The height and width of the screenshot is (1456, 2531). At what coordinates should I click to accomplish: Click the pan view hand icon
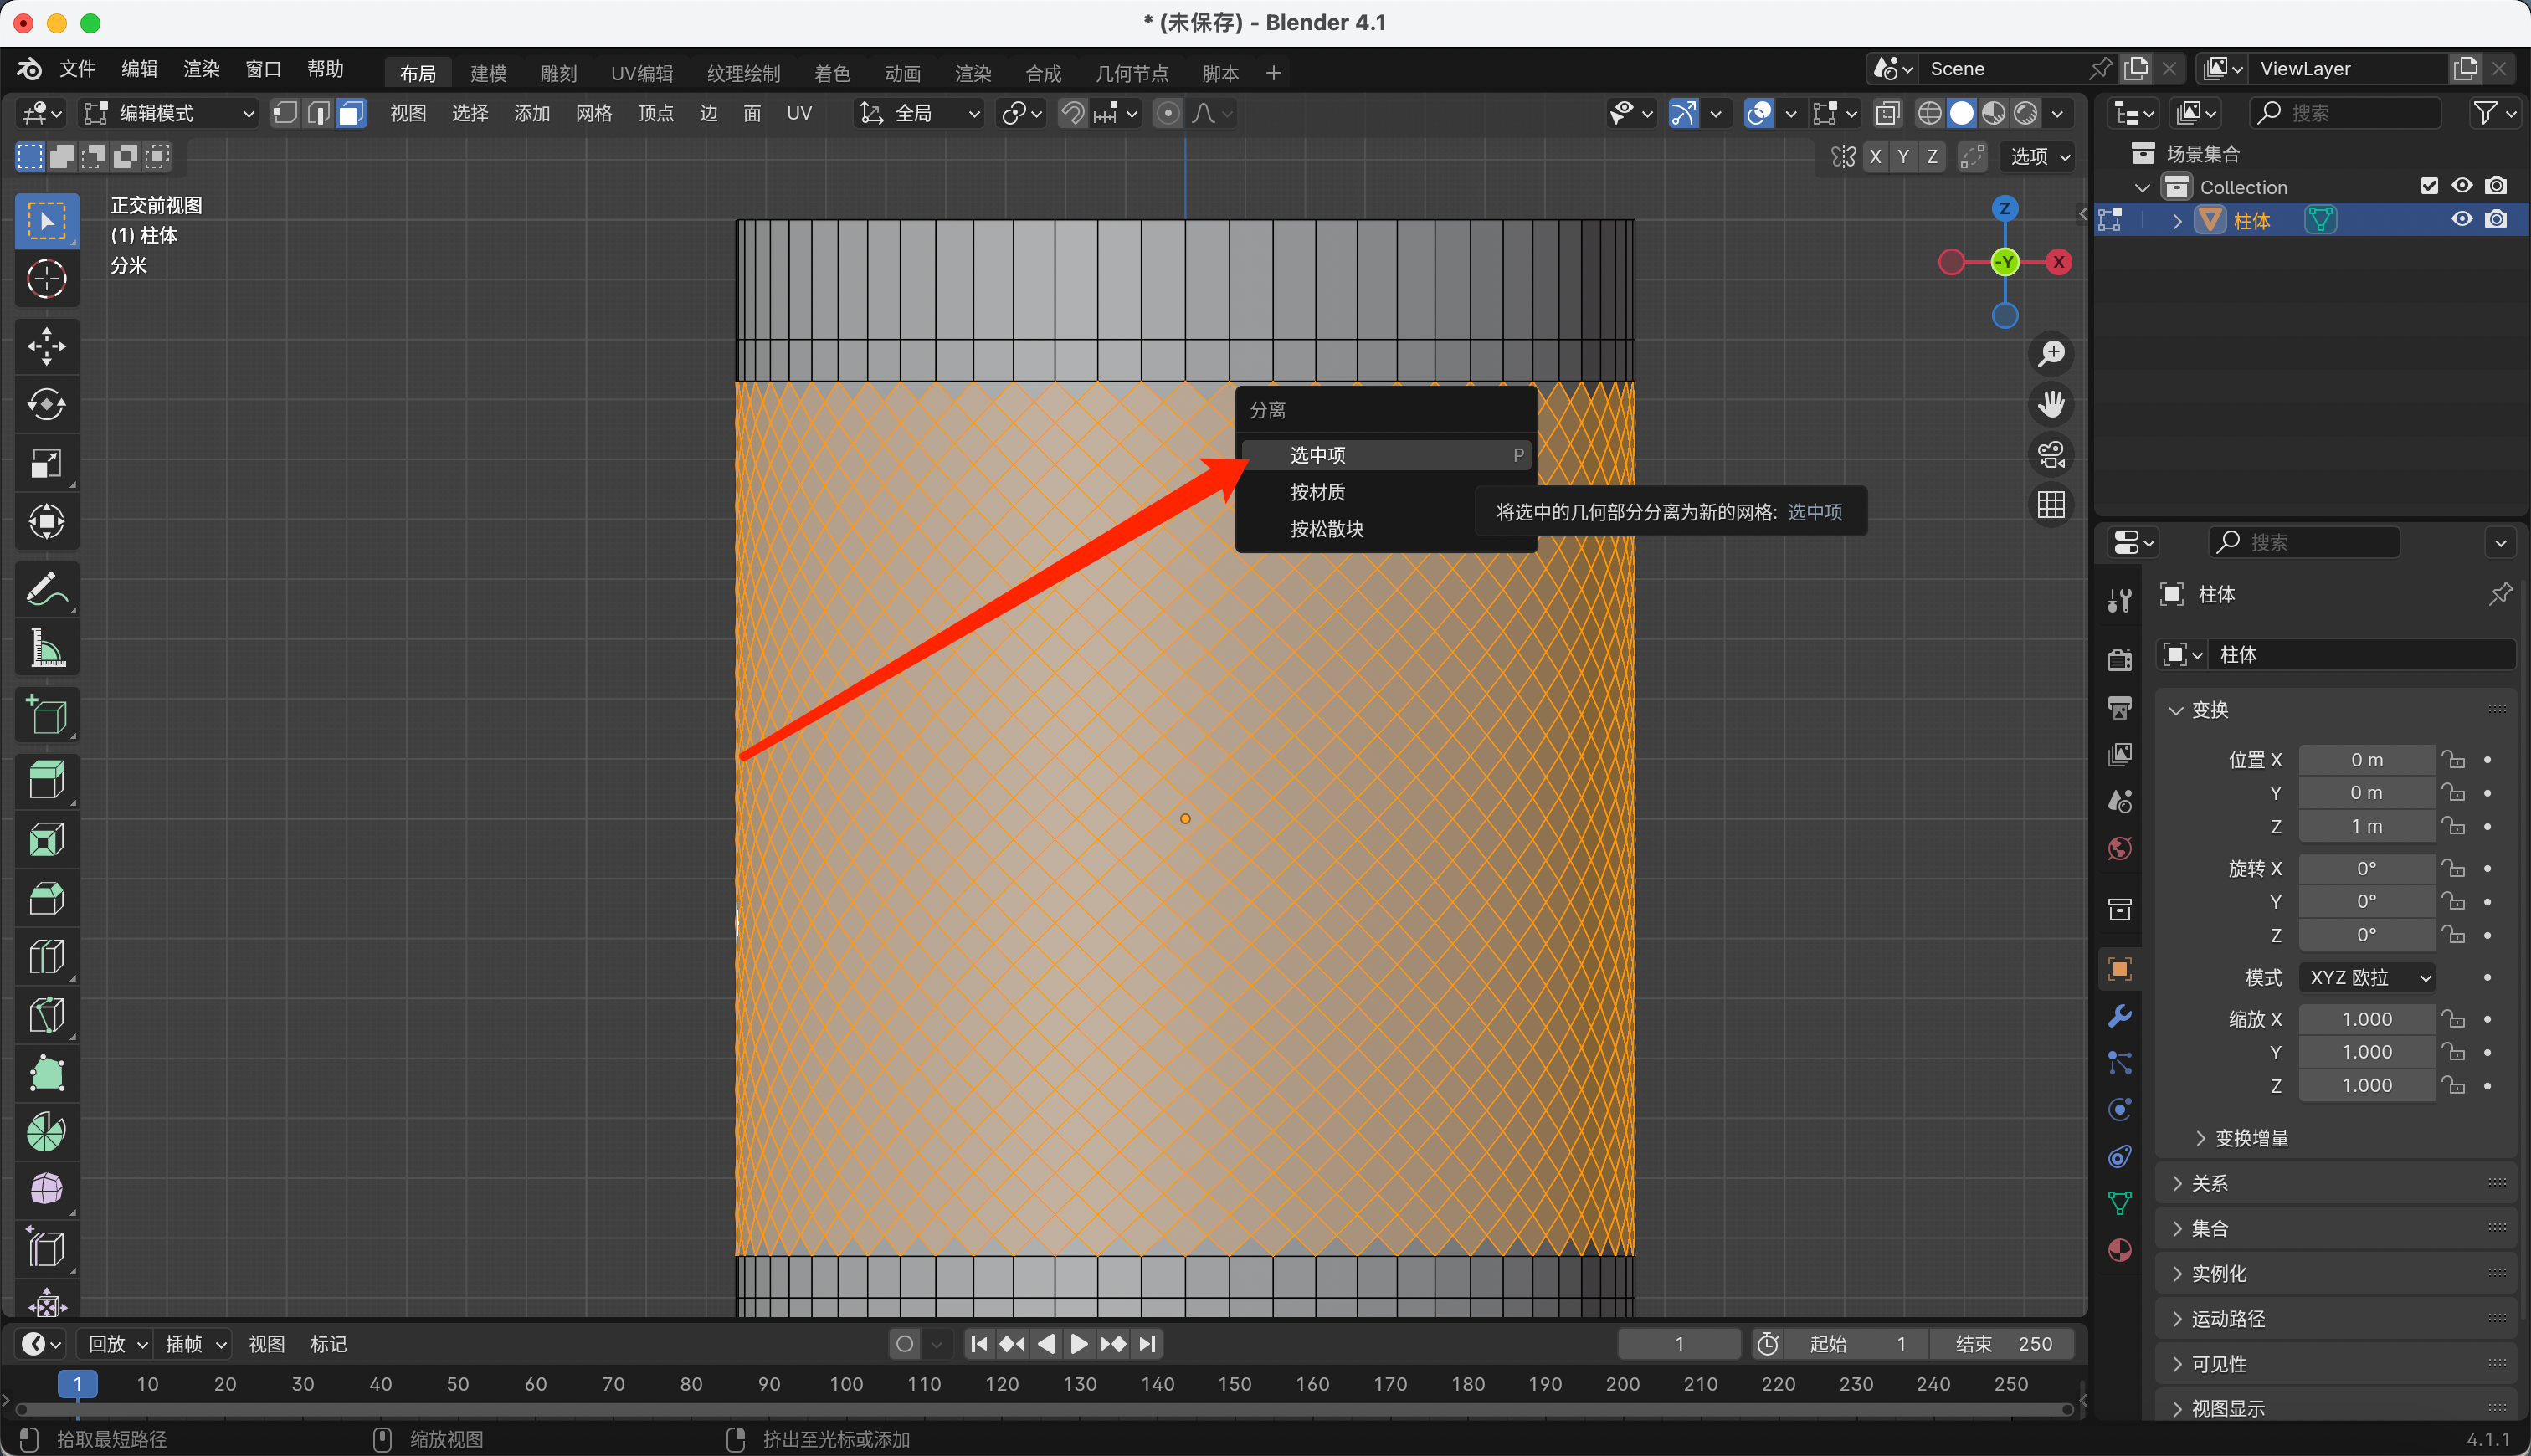[2051, 404]
